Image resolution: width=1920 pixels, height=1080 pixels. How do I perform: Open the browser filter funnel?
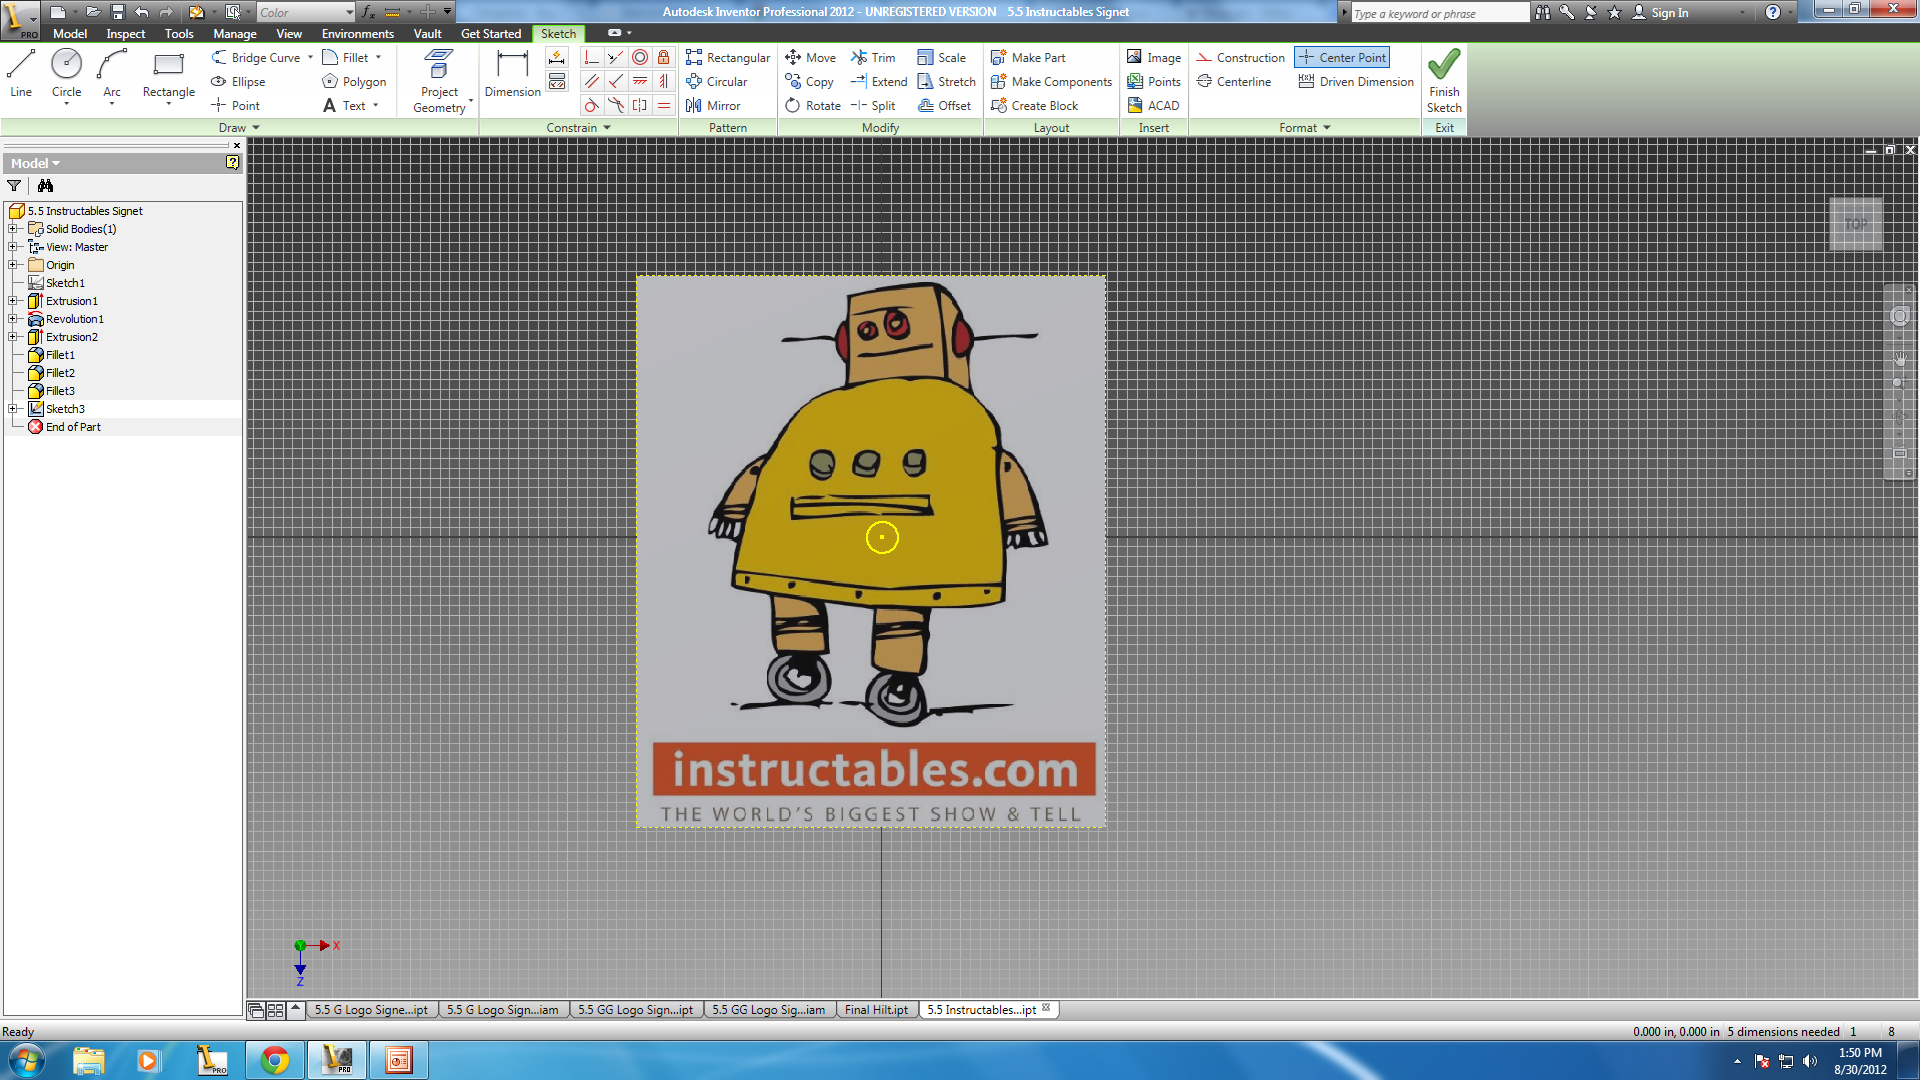tap(14, 186)
